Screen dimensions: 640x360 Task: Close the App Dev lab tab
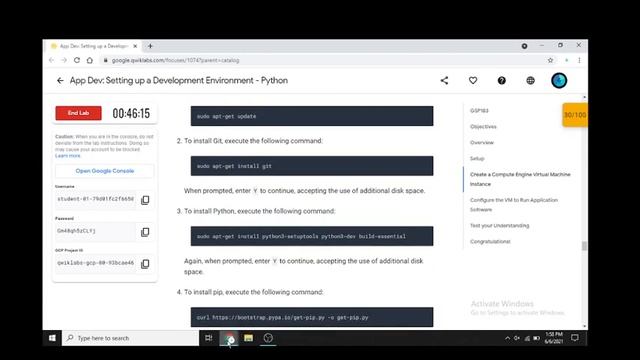[135, 46]
